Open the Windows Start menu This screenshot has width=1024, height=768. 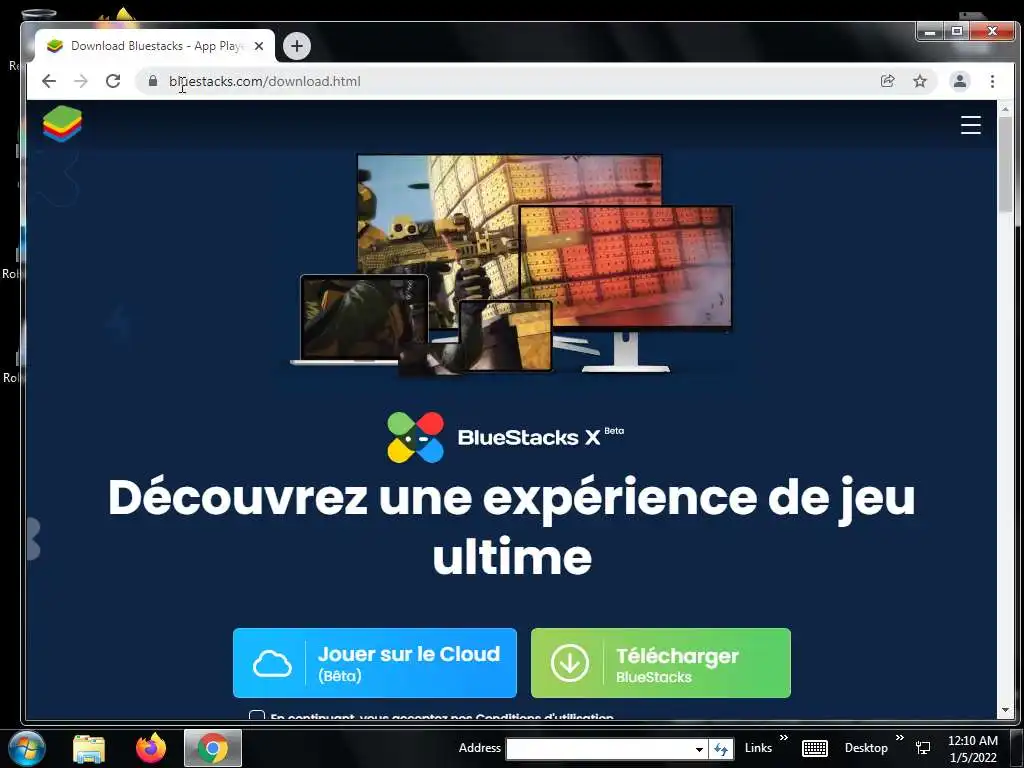[x=26, y=748]
